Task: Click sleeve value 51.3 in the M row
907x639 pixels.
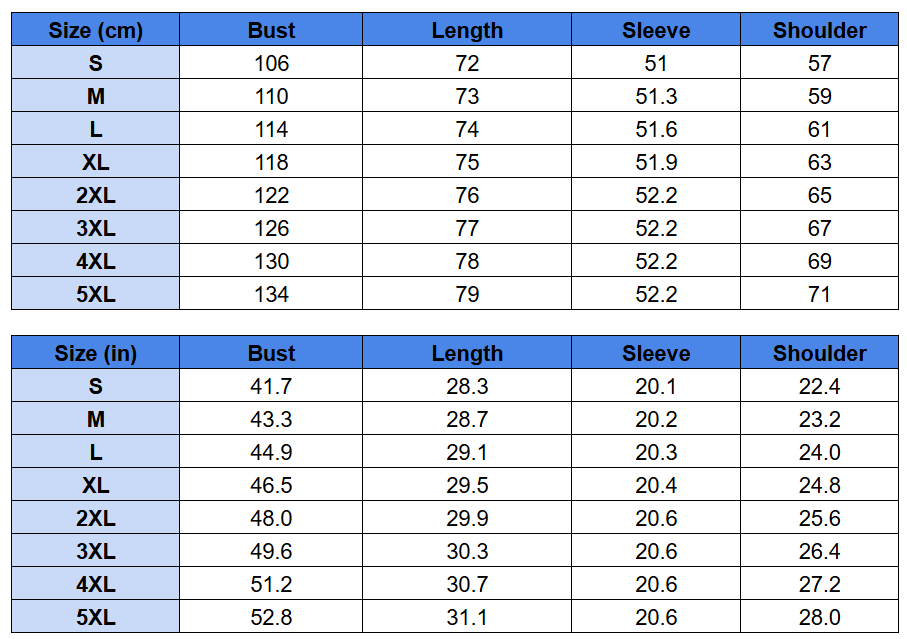Action: (x=656, y=96)
